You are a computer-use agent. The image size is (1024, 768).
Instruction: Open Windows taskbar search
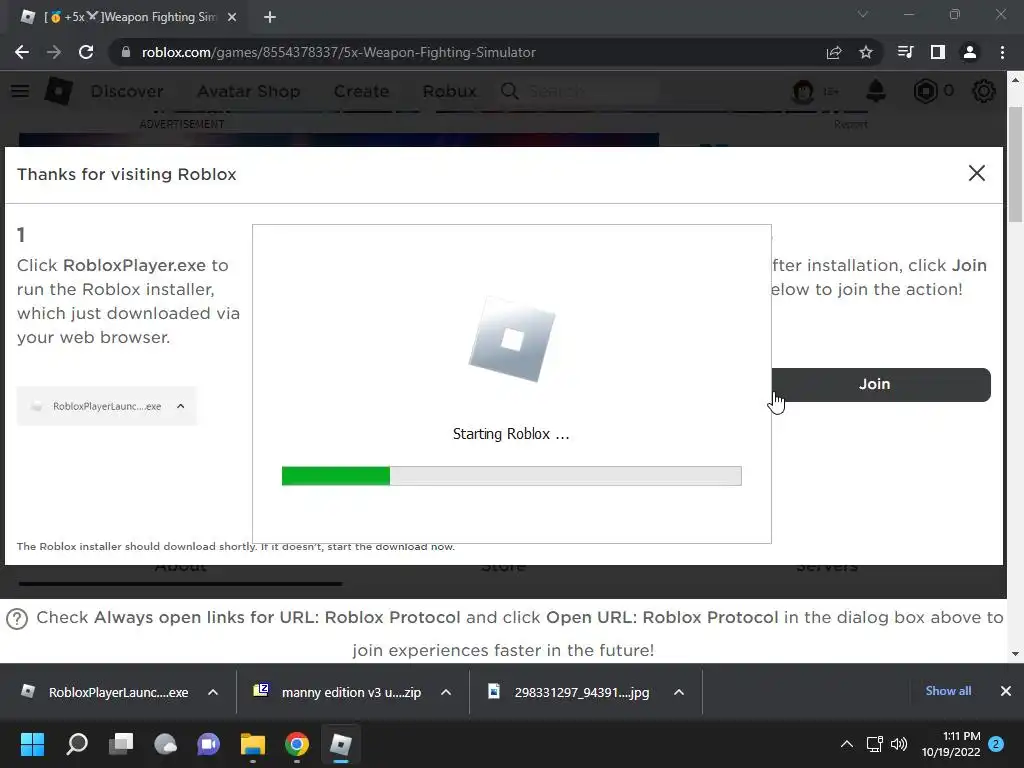point(76,744)
